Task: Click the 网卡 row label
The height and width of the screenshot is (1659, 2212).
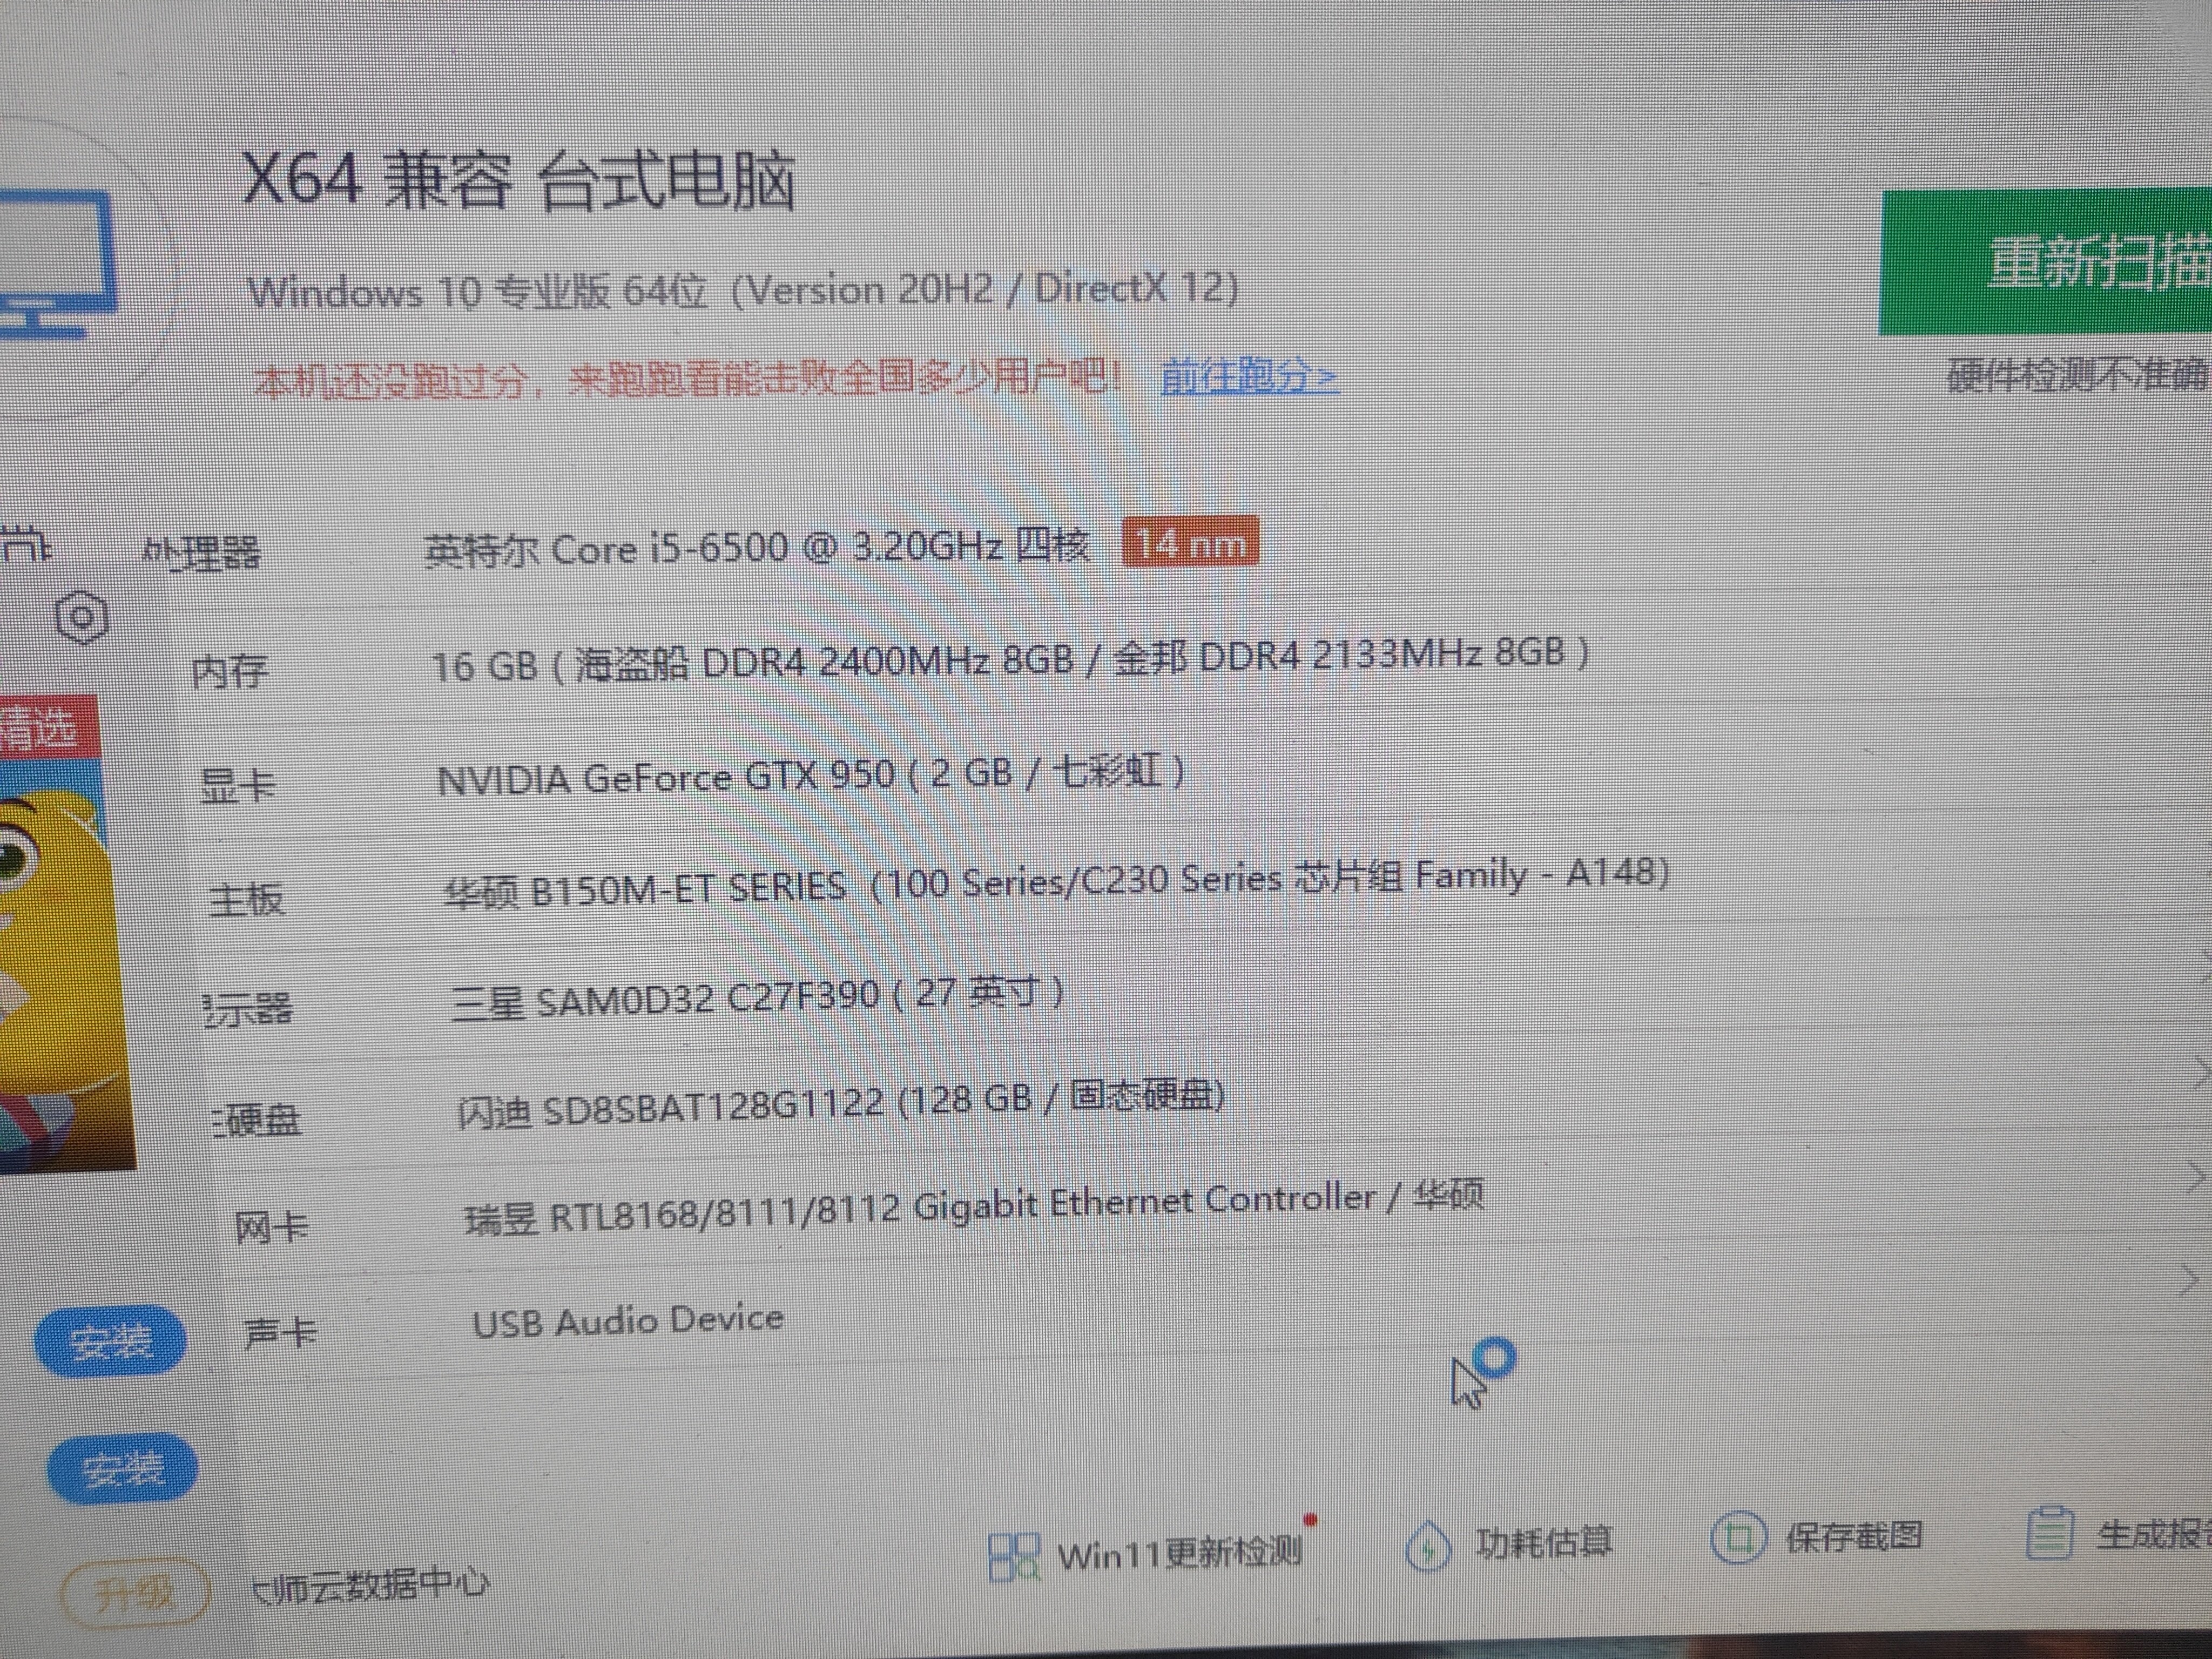Action: 271,1226
